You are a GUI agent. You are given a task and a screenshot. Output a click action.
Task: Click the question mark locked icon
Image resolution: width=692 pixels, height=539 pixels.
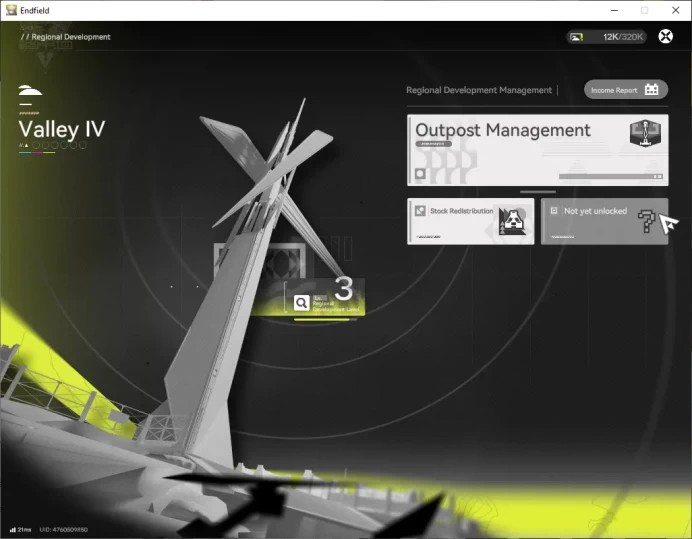[647, 221]
